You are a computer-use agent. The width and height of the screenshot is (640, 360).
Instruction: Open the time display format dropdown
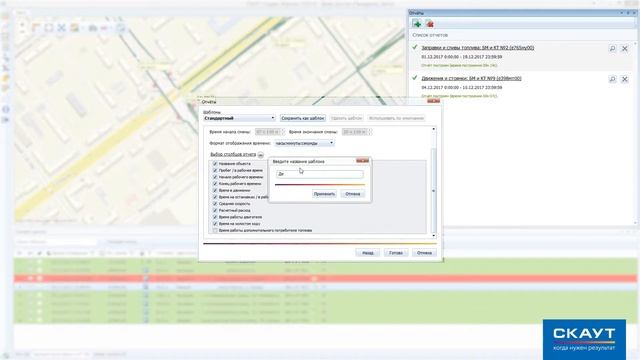click(304, 143)
